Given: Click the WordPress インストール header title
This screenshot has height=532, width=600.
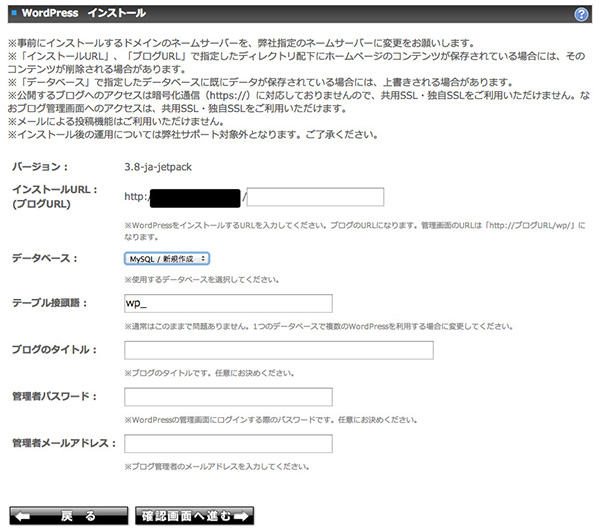Looking at the screenshot, I should click(x=83, y=13).
